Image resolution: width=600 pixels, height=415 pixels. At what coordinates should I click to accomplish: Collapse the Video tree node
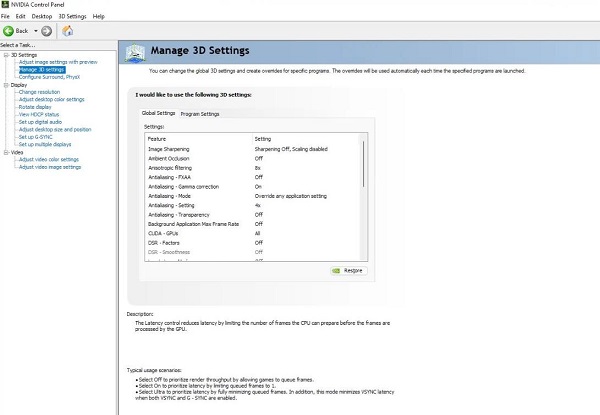point(5,152)
